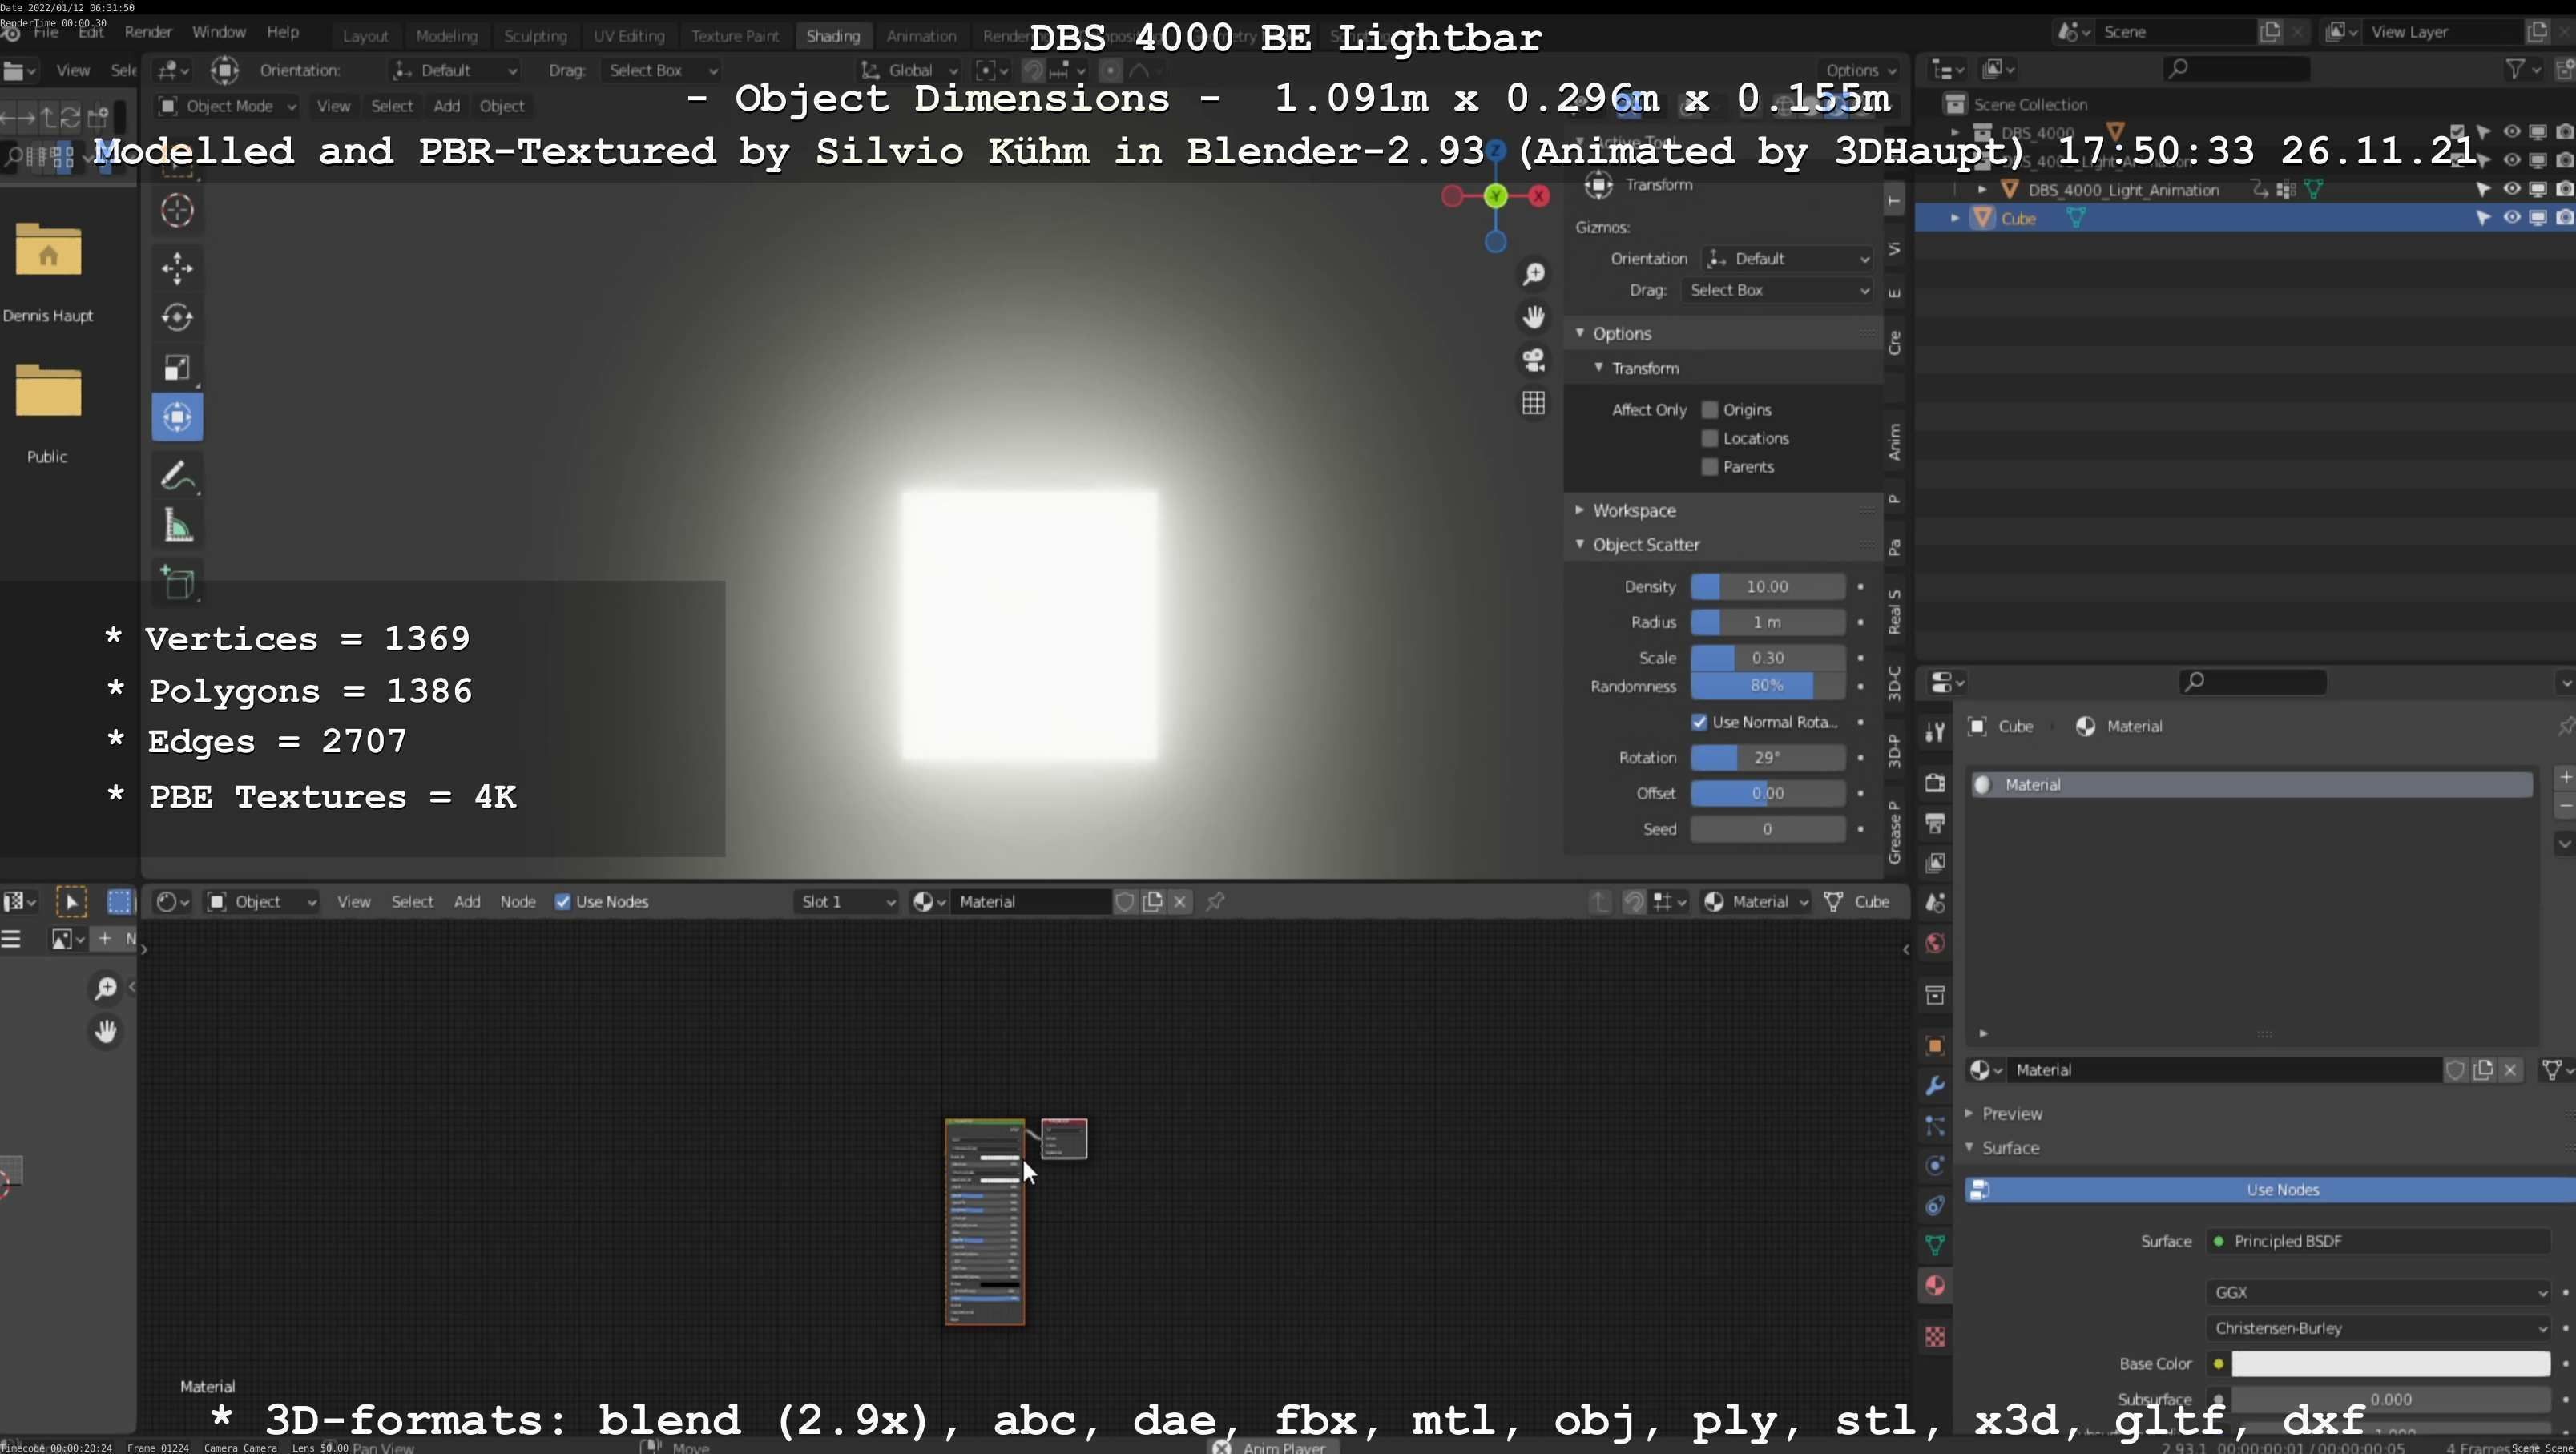Toggle Use Nodes checkbox in node editor

tap(563, 902)
